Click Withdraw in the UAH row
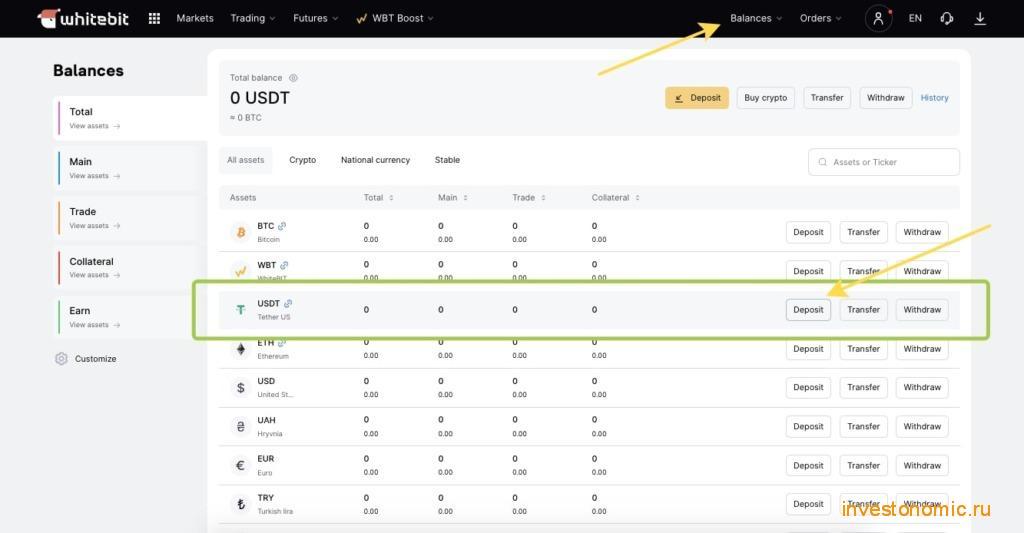Image resolution: width=1024 pixels, height=533 pixels. tap(922, 427)
